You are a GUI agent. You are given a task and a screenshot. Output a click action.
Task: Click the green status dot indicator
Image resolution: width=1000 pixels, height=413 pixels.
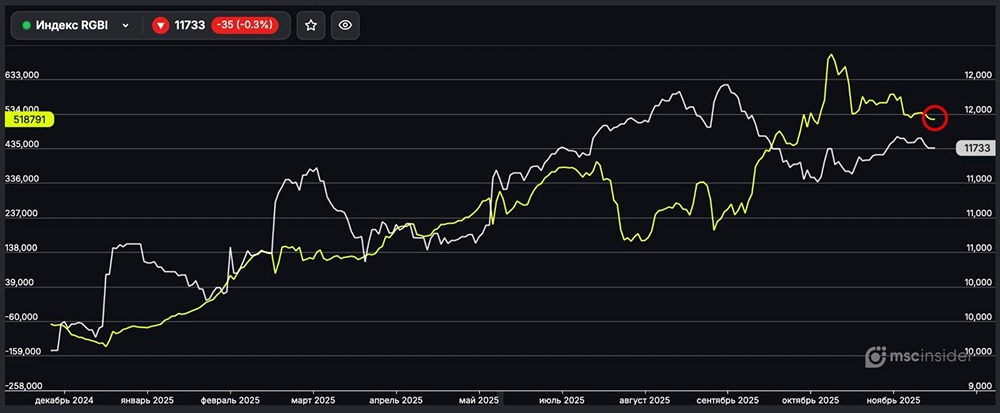[26, 26]
